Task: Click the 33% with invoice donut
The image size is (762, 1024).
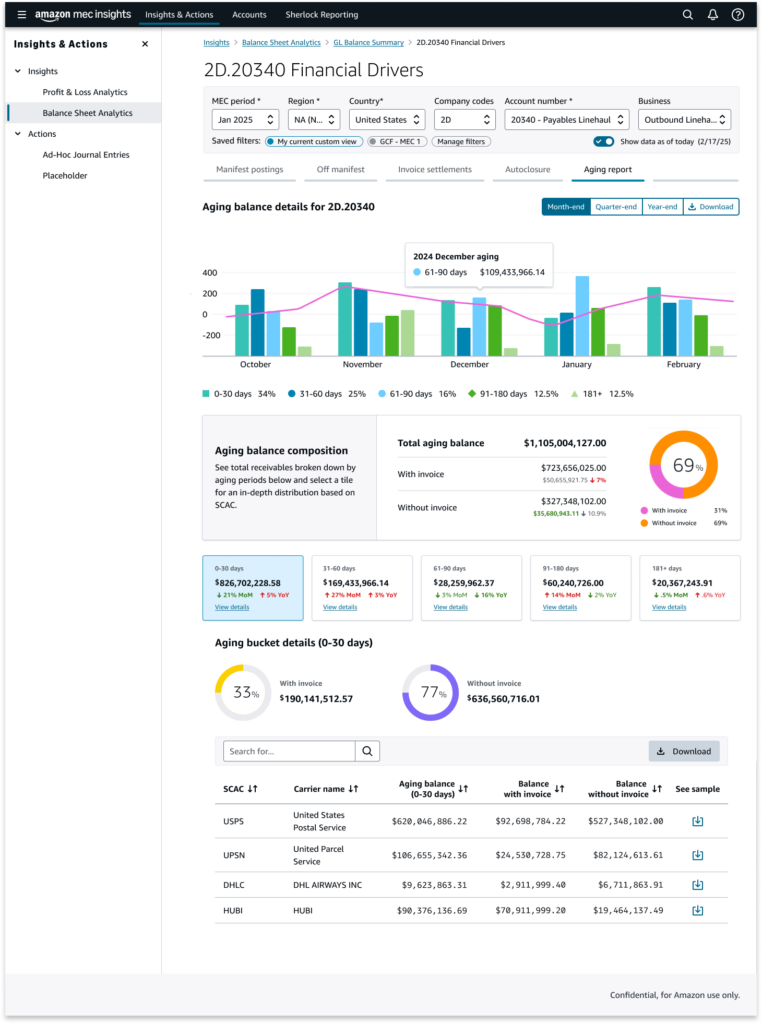Action: tap(243, 692)
